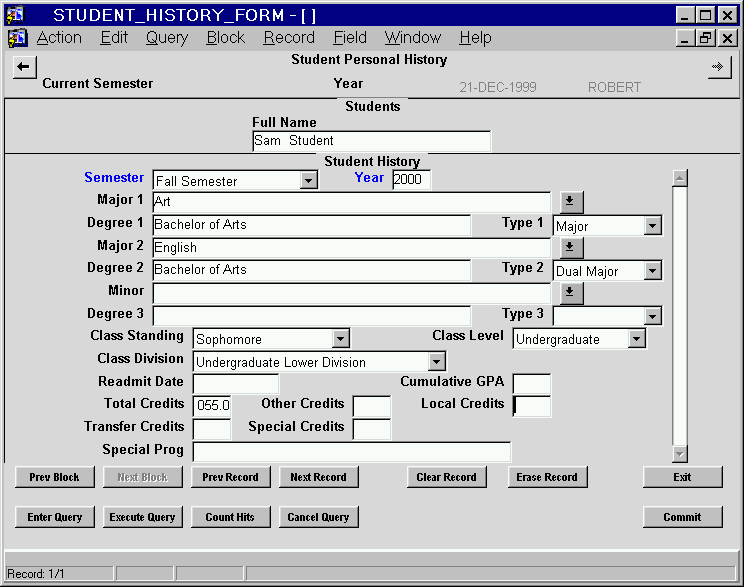Click the Transfer Credits field
This screenshot has height=587, width=744.
(212, 429)
